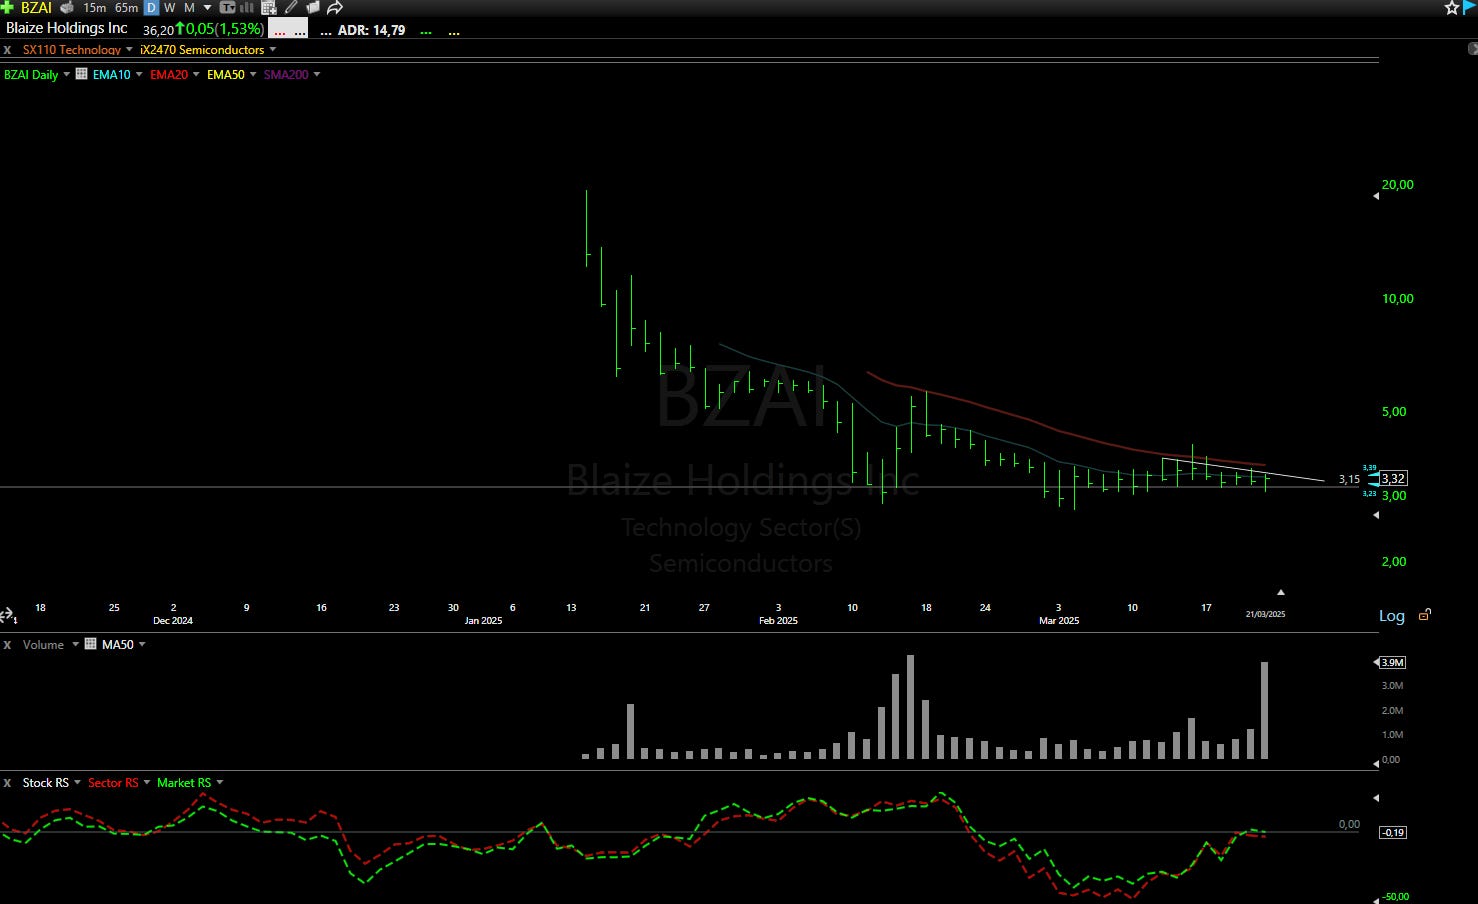The height and width of the screenshot is (904, 1478).
Task: Close the sector row with its x
Action: pos(7,50)
